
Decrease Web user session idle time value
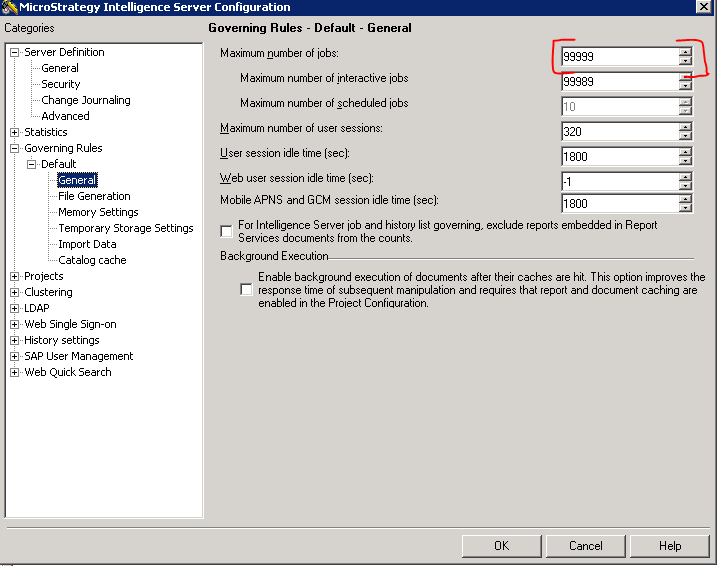pos(685,186)
